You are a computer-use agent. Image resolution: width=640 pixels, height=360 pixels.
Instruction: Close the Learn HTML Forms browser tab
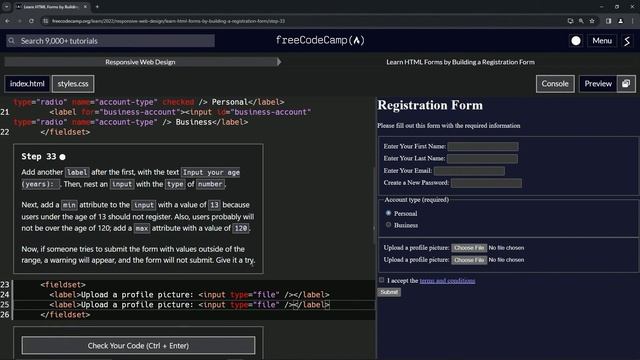point(85,7)
